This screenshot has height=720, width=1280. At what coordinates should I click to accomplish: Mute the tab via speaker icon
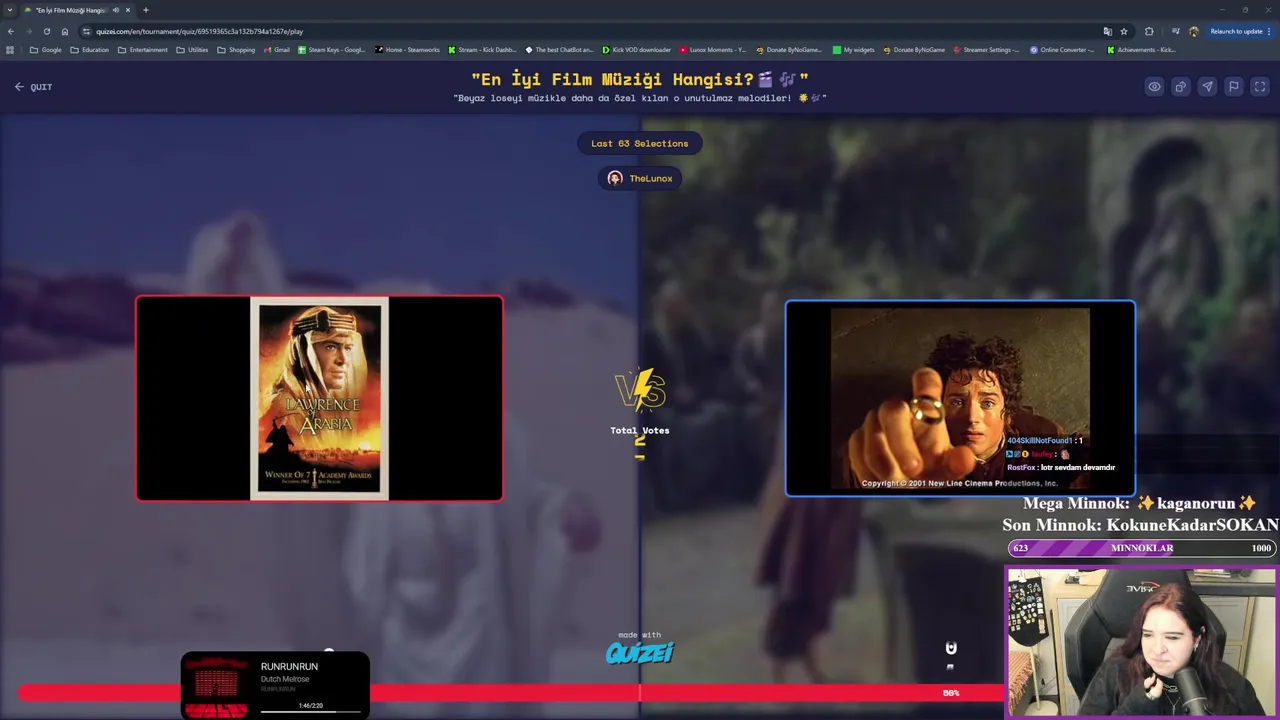point(116,10)
